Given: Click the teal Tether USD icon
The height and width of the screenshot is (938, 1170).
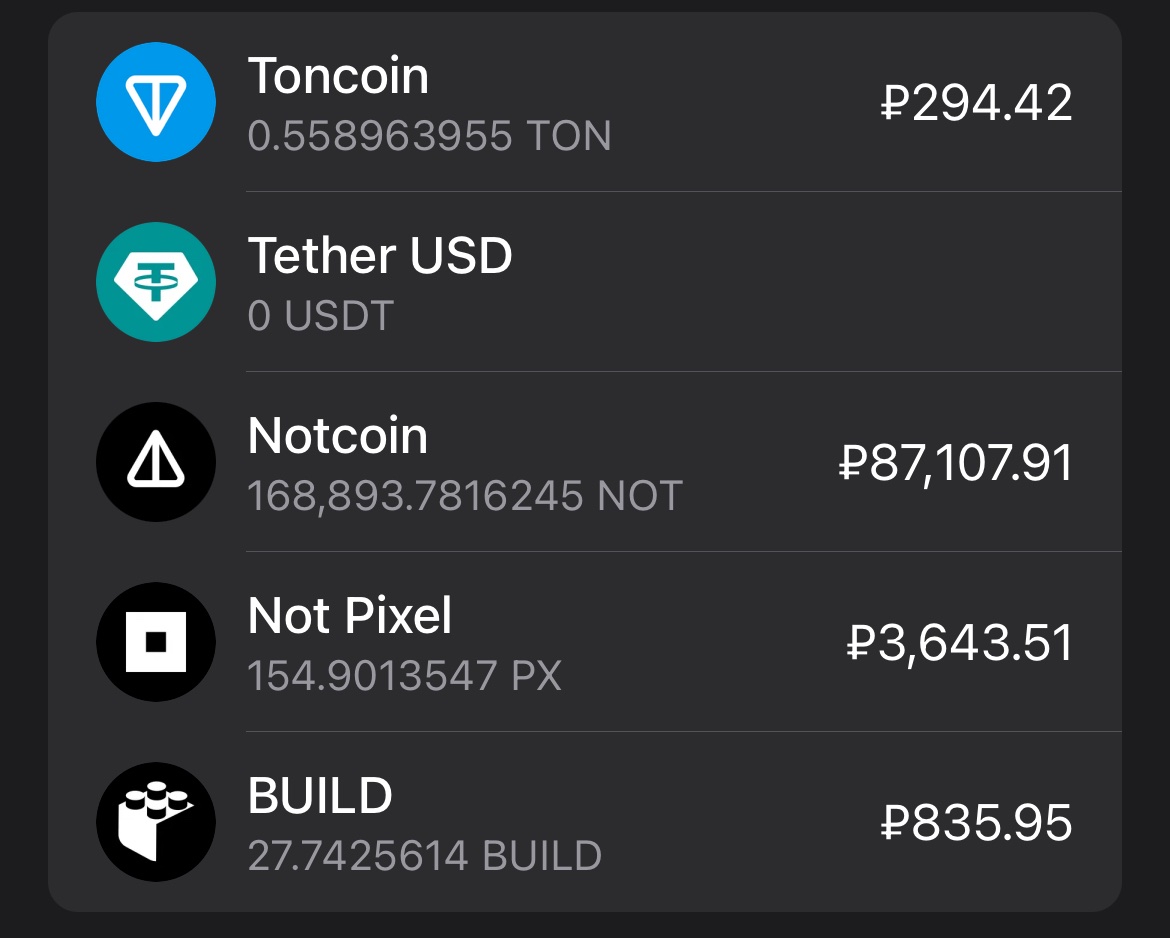Looking at the screenshot, I should pyautogui.click(x=155, y=282).
